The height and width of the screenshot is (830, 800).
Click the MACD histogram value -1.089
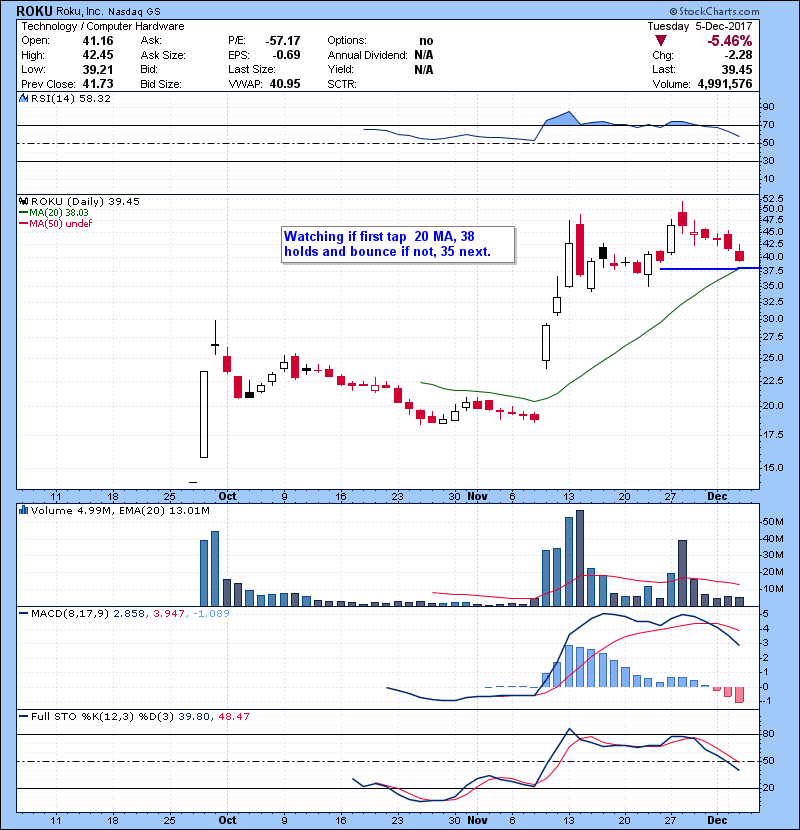[211, 614]
